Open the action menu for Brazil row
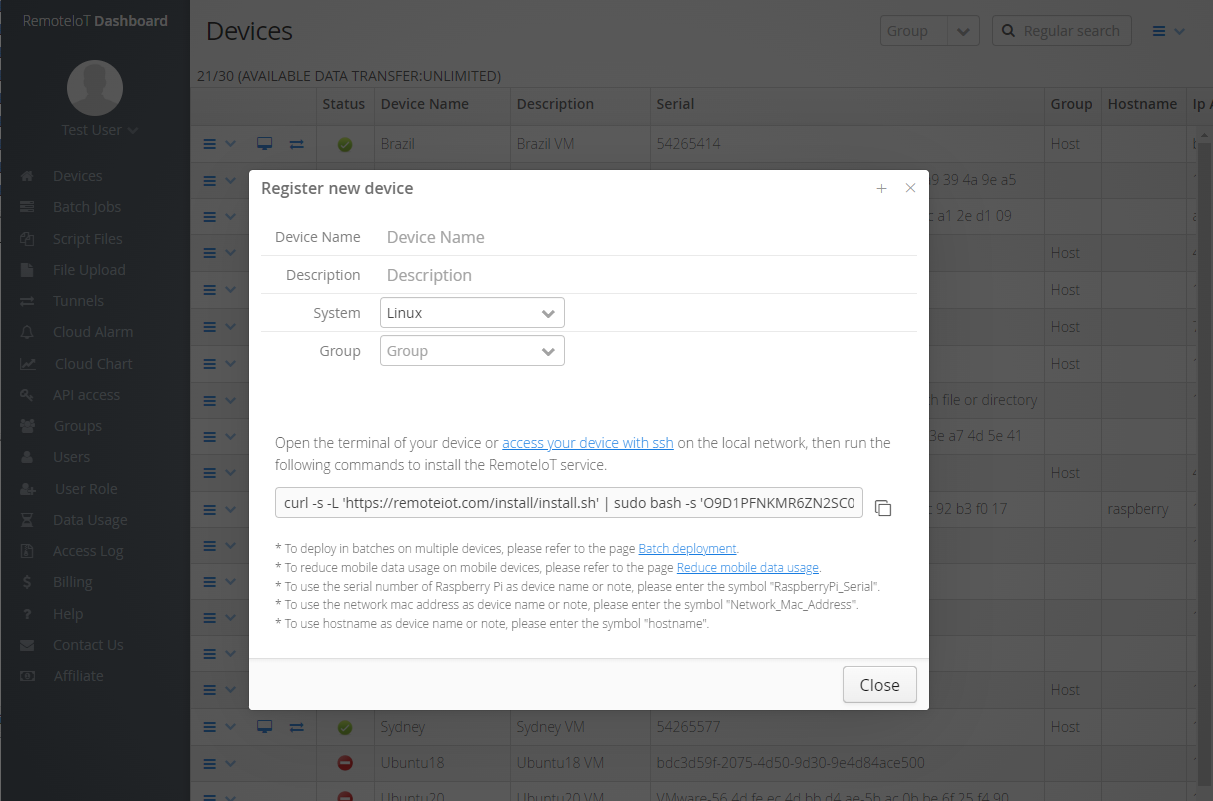 point(220,144)
